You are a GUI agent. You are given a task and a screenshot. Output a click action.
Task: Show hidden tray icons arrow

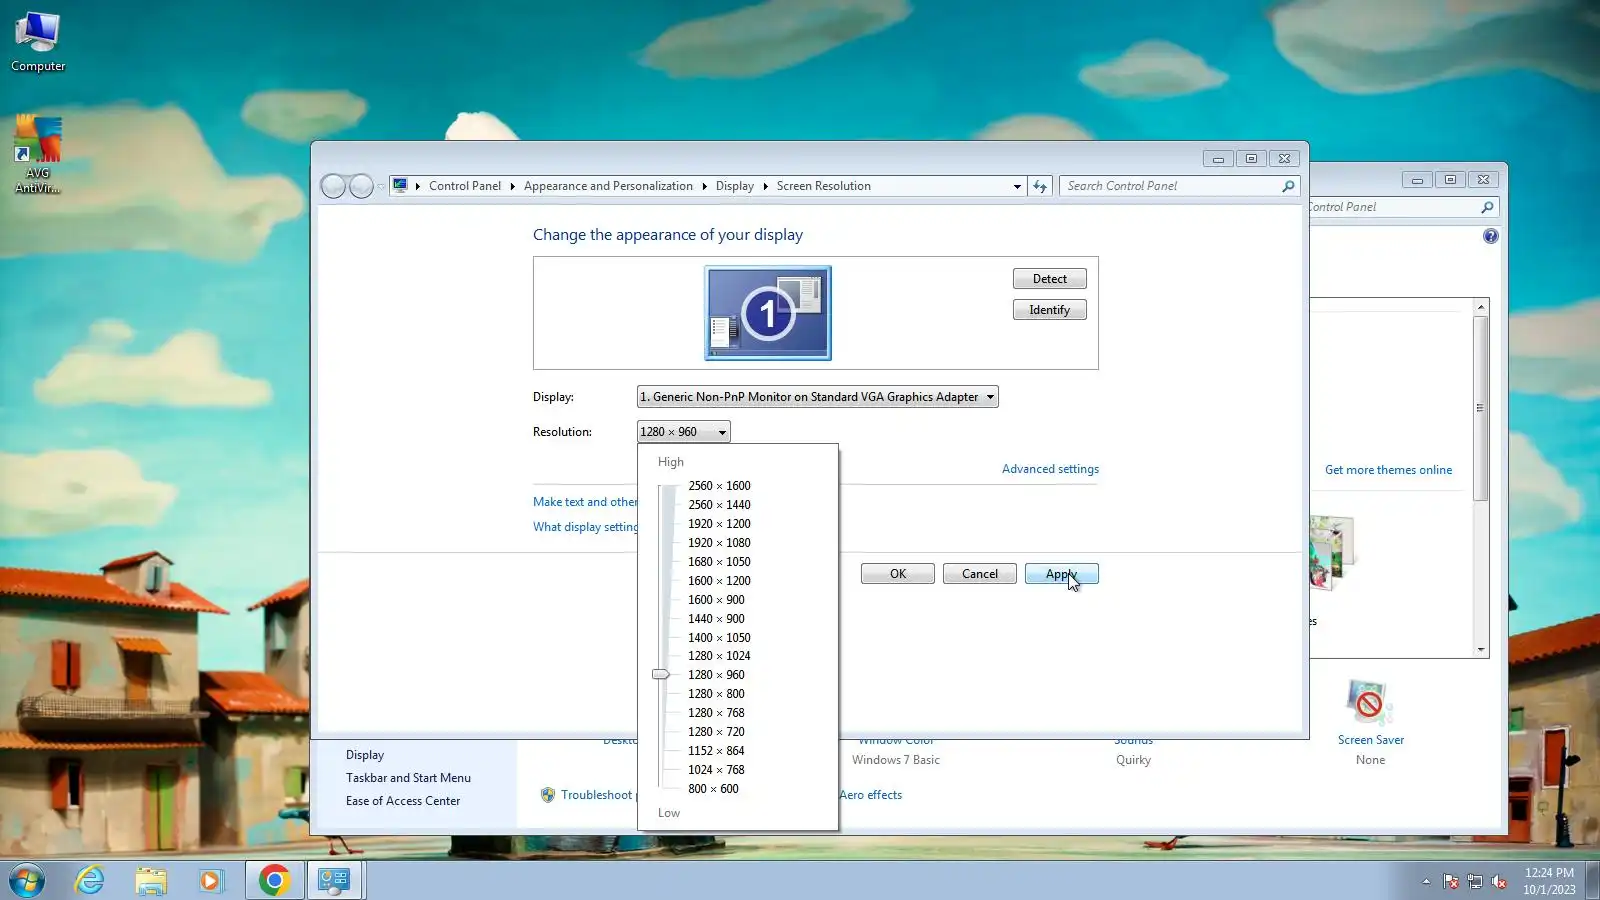click(1426, 881)
